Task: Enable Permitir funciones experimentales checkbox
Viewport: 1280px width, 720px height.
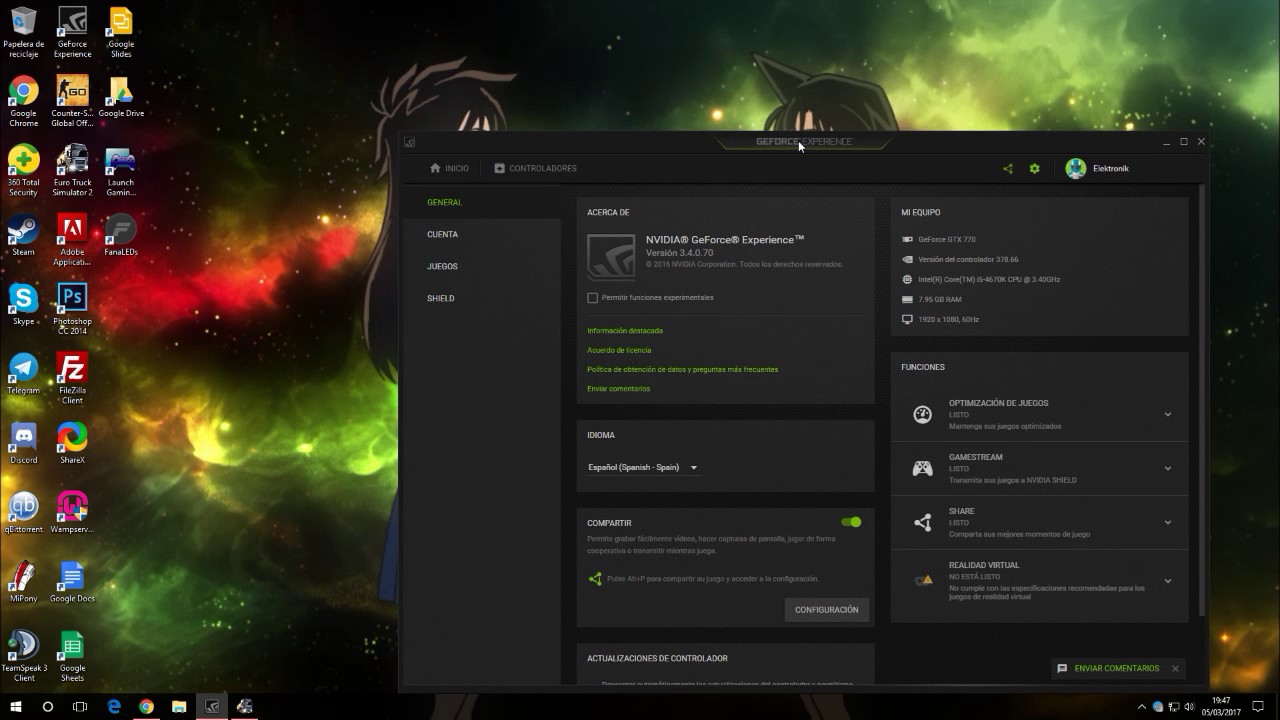Action: pos(592,298)
